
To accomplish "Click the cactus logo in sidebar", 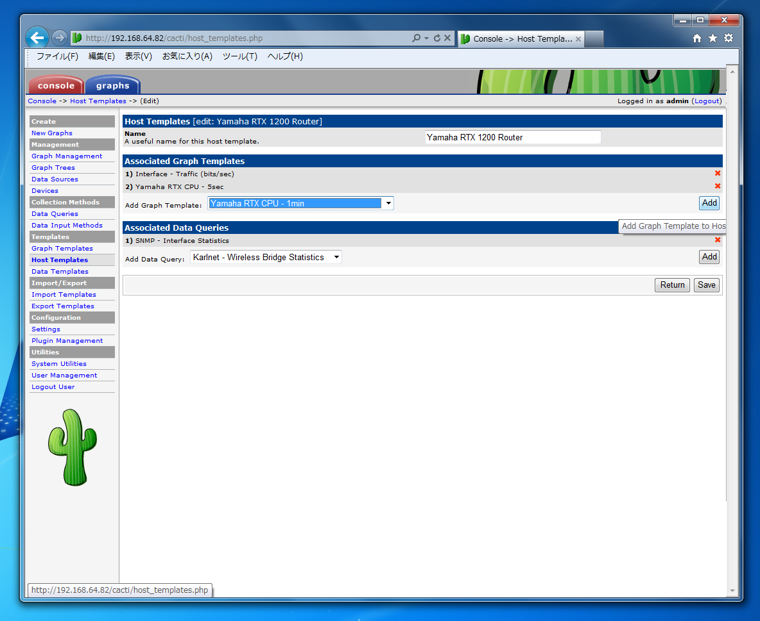I will [x=72, y=447].
